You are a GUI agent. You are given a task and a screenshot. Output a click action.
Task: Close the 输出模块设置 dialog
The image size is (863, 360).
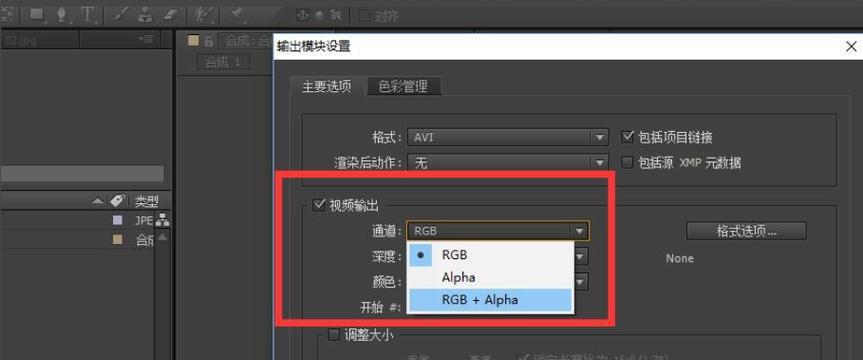tap(850, 47)
